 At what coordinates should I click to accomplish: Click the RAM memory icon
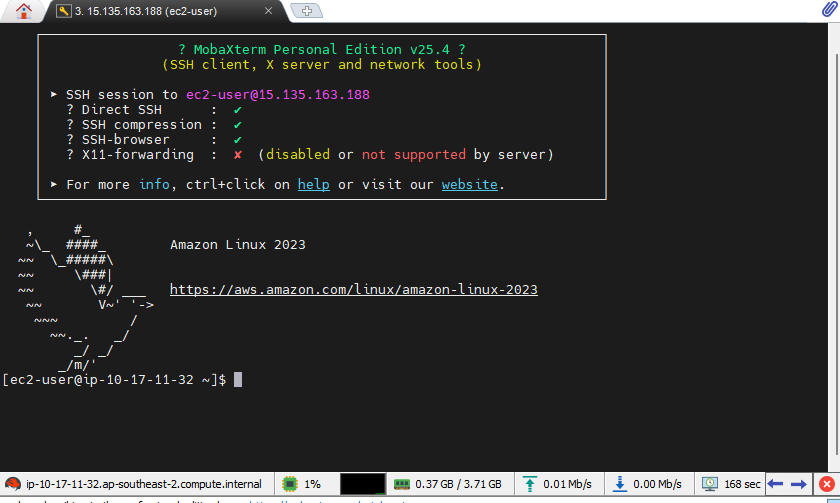(x=402, y=484)
